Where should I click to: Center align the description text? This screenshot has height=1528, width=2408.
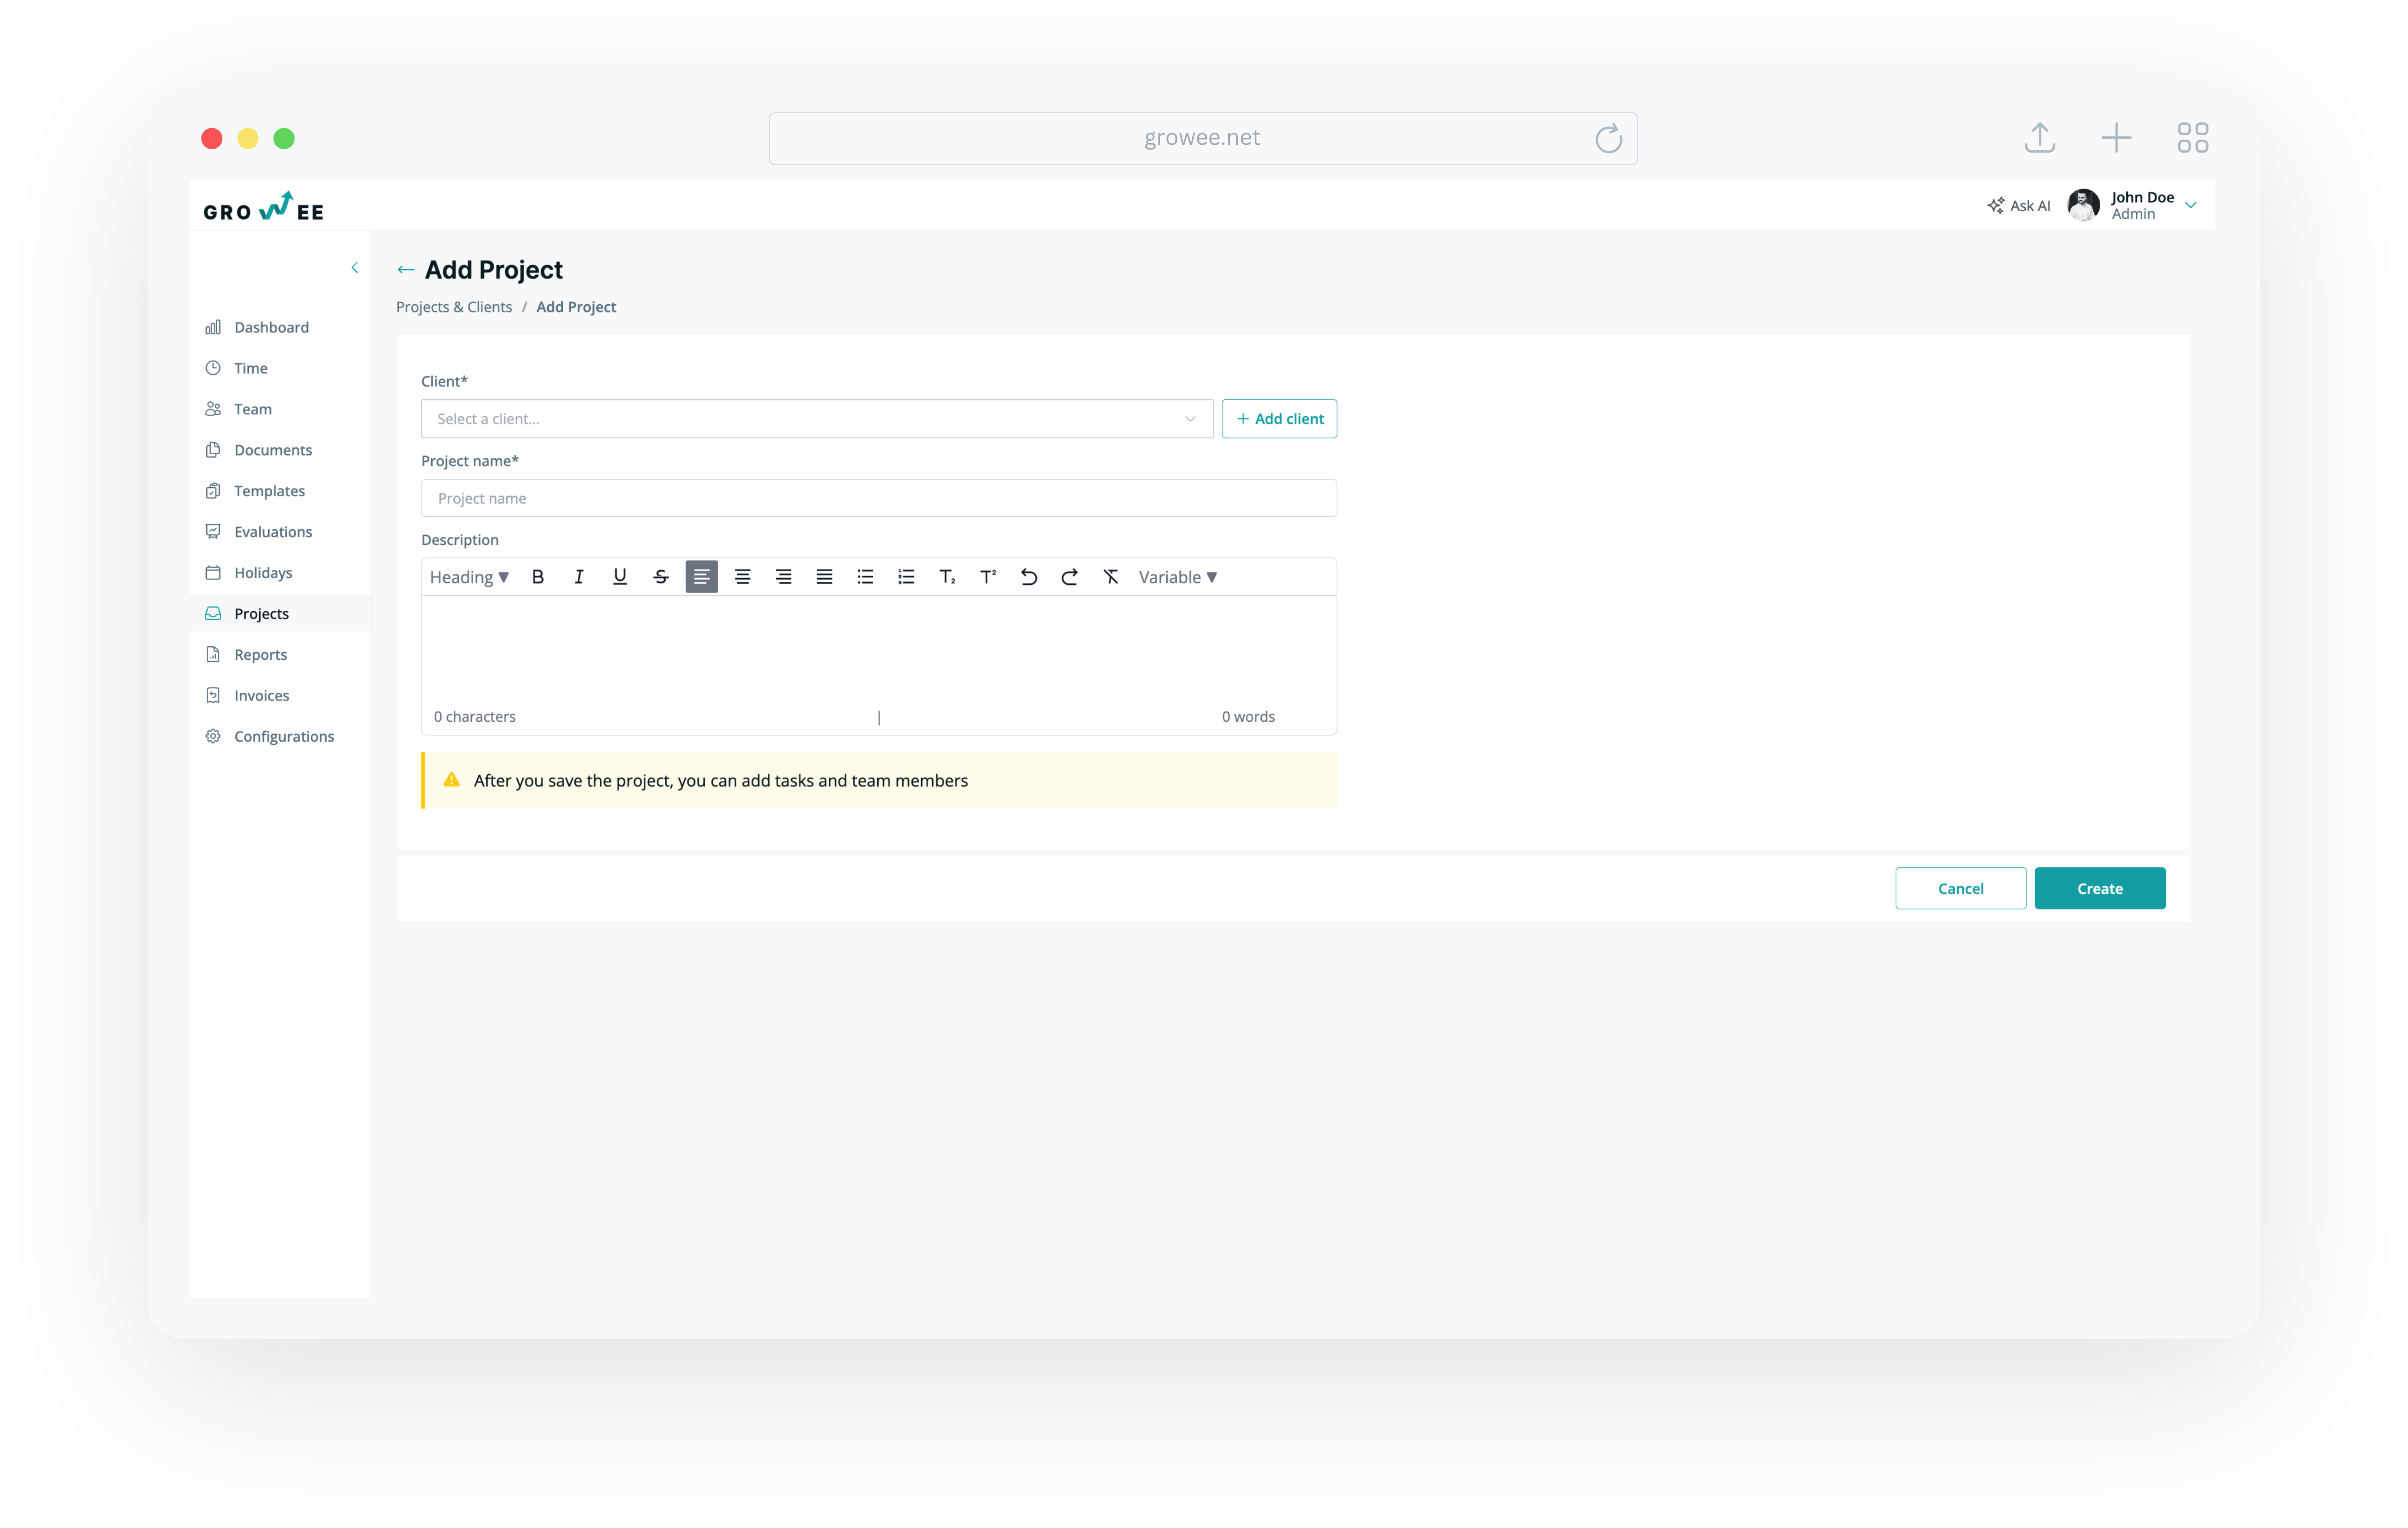click(x=743, y=577)
